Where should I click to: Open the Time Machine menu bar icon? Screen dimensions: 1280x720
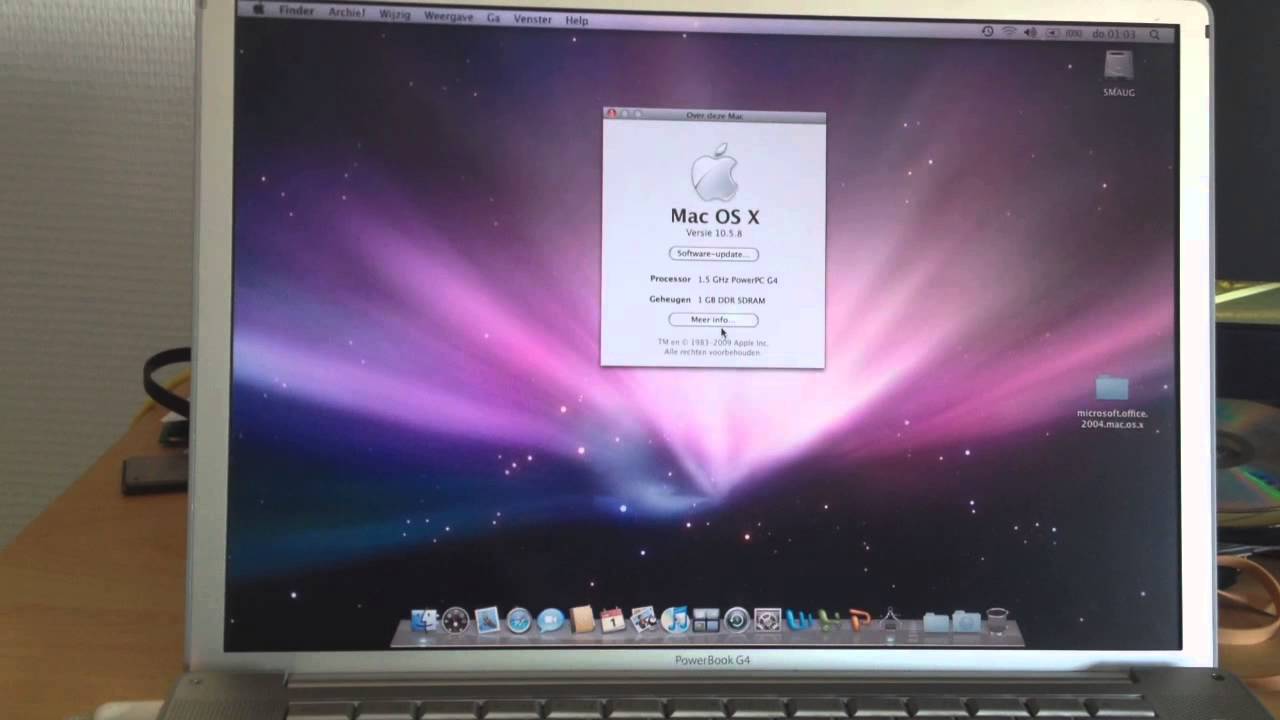click(987, 32)
